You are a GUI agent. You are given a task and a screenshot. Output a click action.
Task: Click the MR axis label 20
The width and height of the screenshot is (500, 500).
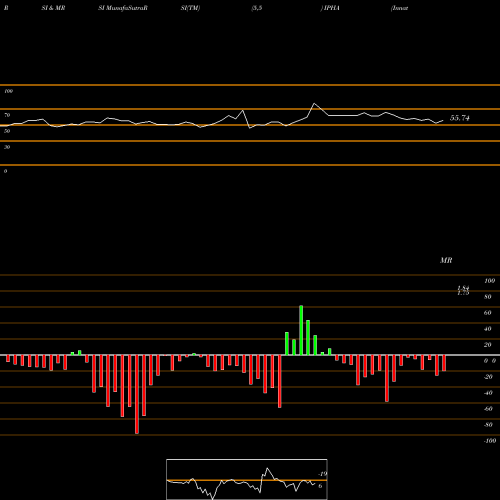pos(487,345)
